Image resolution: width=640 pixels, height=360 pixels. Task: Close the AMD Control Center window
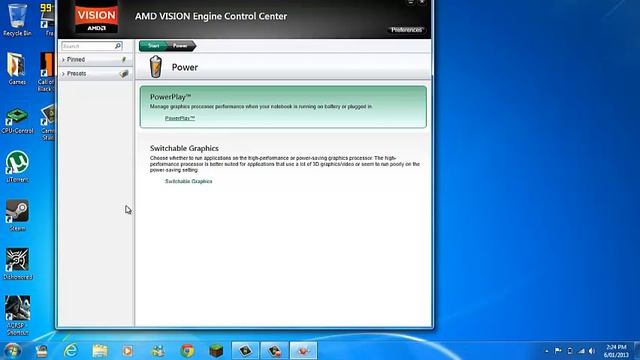click(422, 2)
